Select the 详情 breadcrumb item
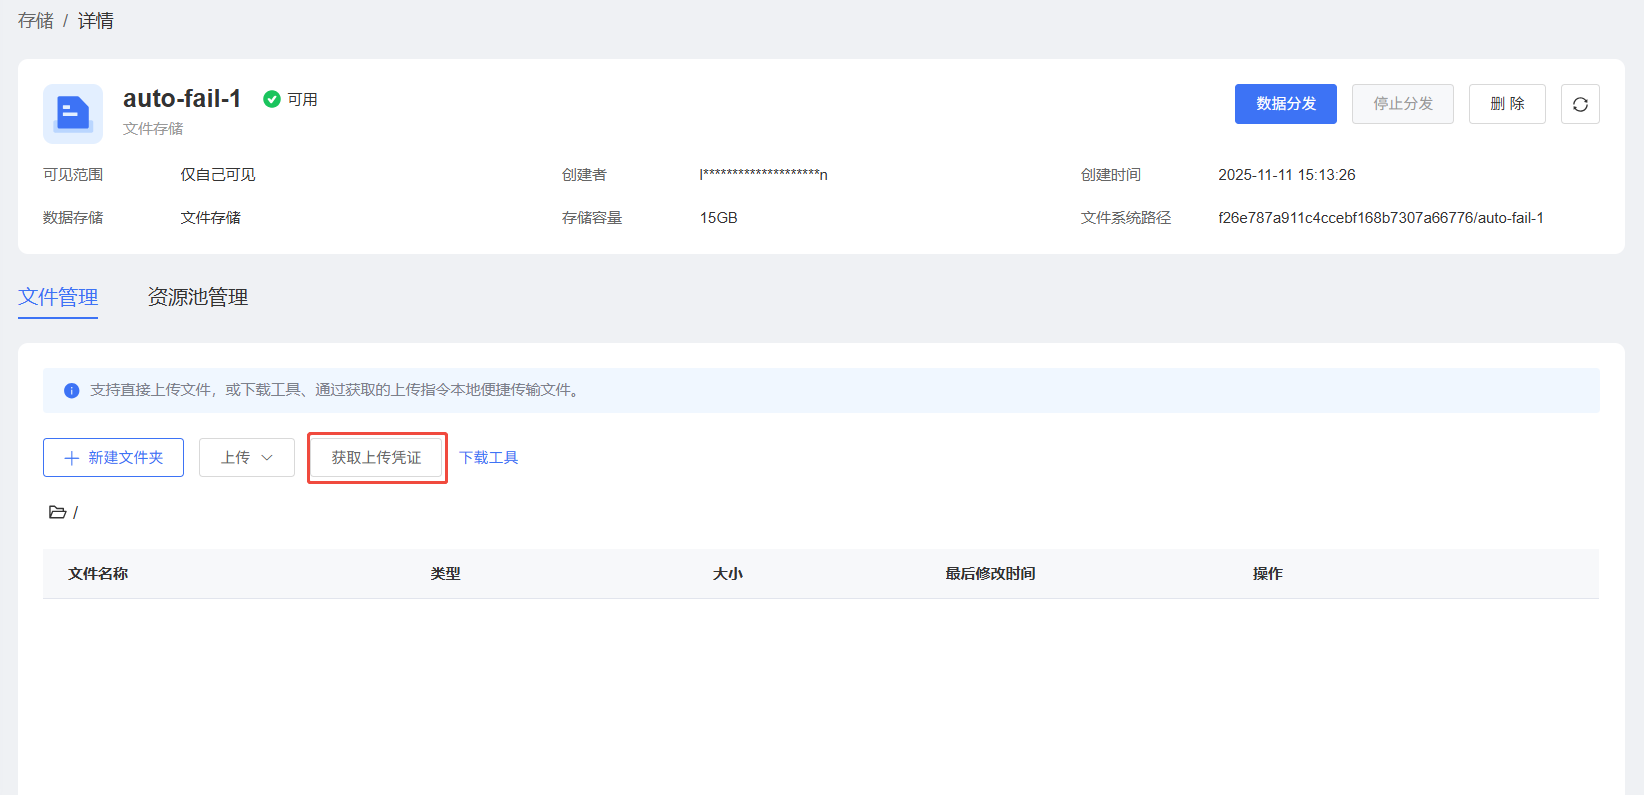The width and height of the screenshot is (1644, 795). [96, 21]
